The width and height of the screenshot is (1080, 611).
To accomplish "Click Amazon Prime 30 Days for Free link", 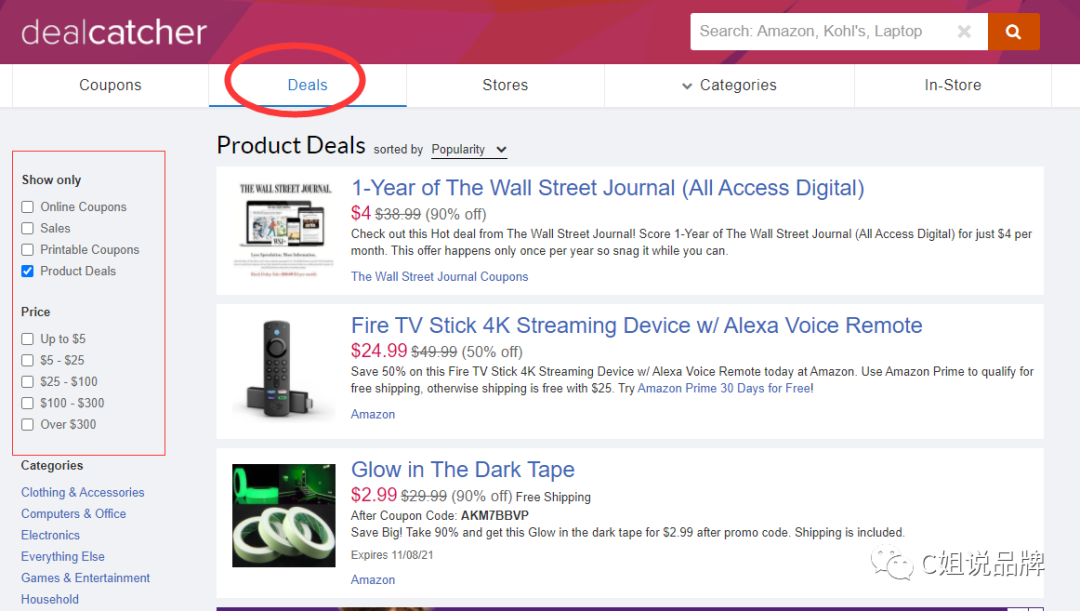I will pos(724,388).
